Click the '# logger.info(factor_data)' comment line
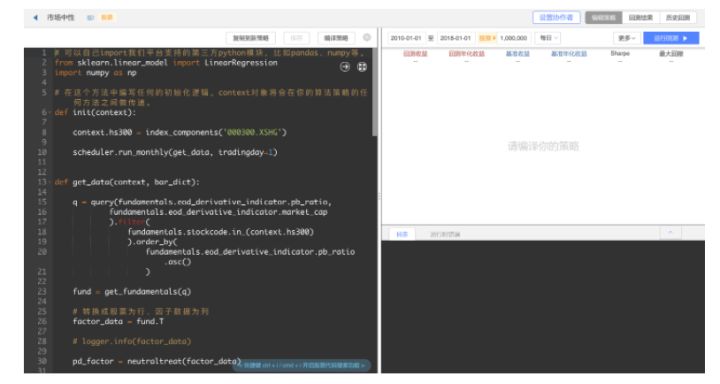This screenshot has height=384, width=720. [x=132, y=341]
